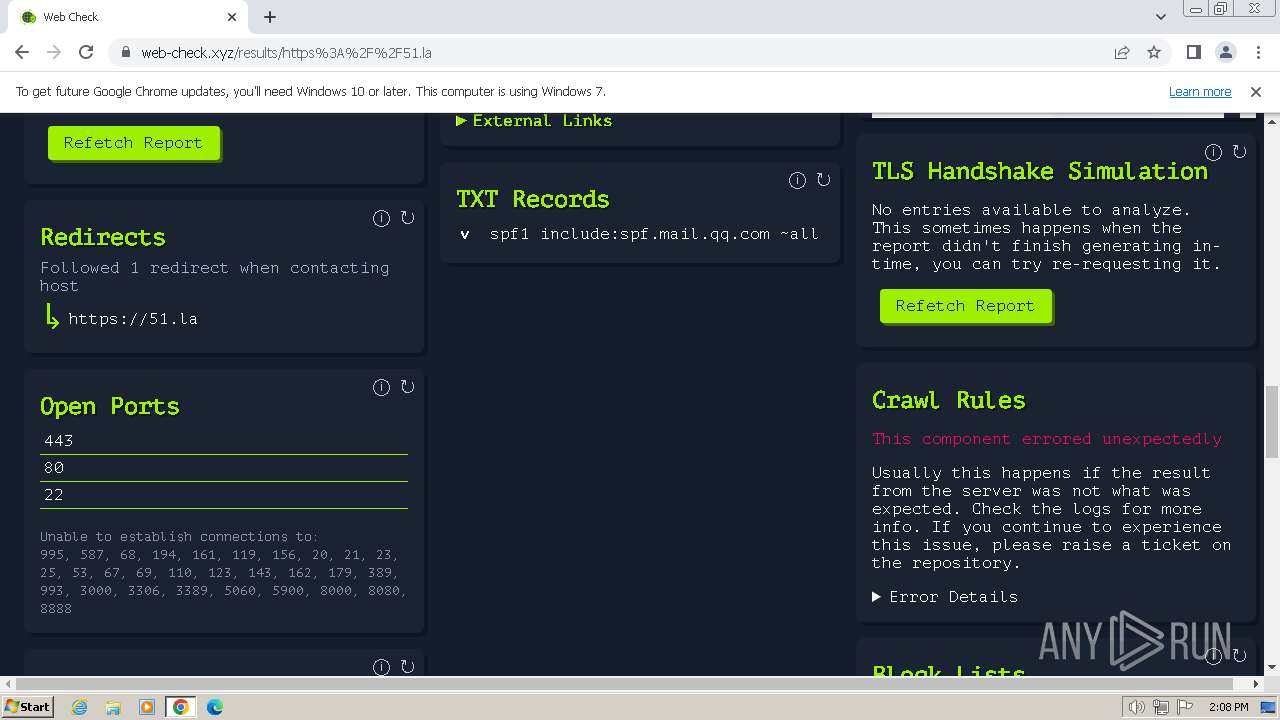Select open port 22 row
The width and height of the screenshot is (1280, 720).
pyautogui.click(x=224, y=495)
